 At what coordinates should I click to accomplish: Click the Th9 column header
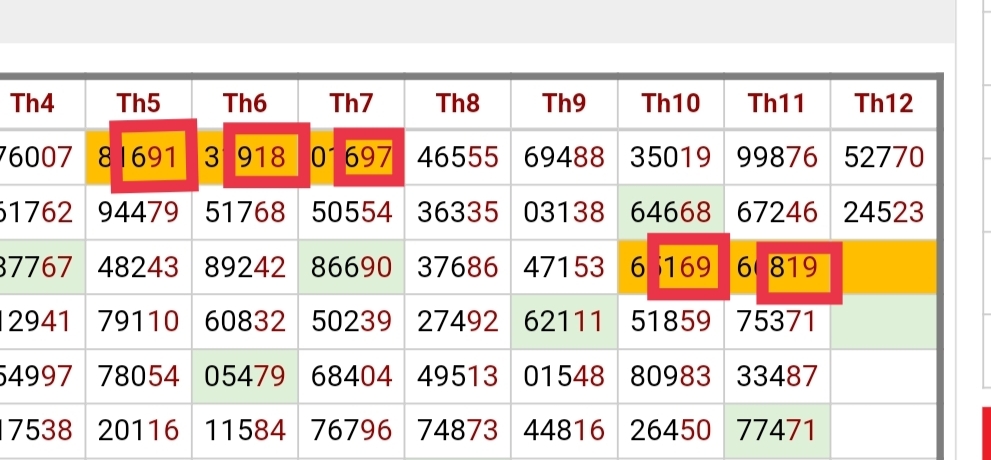tap(564, 103)
